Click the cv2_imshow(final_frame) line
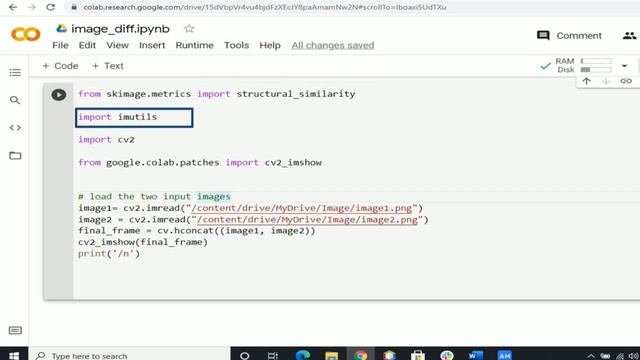 pyautogui.click(x=143, y=242)
